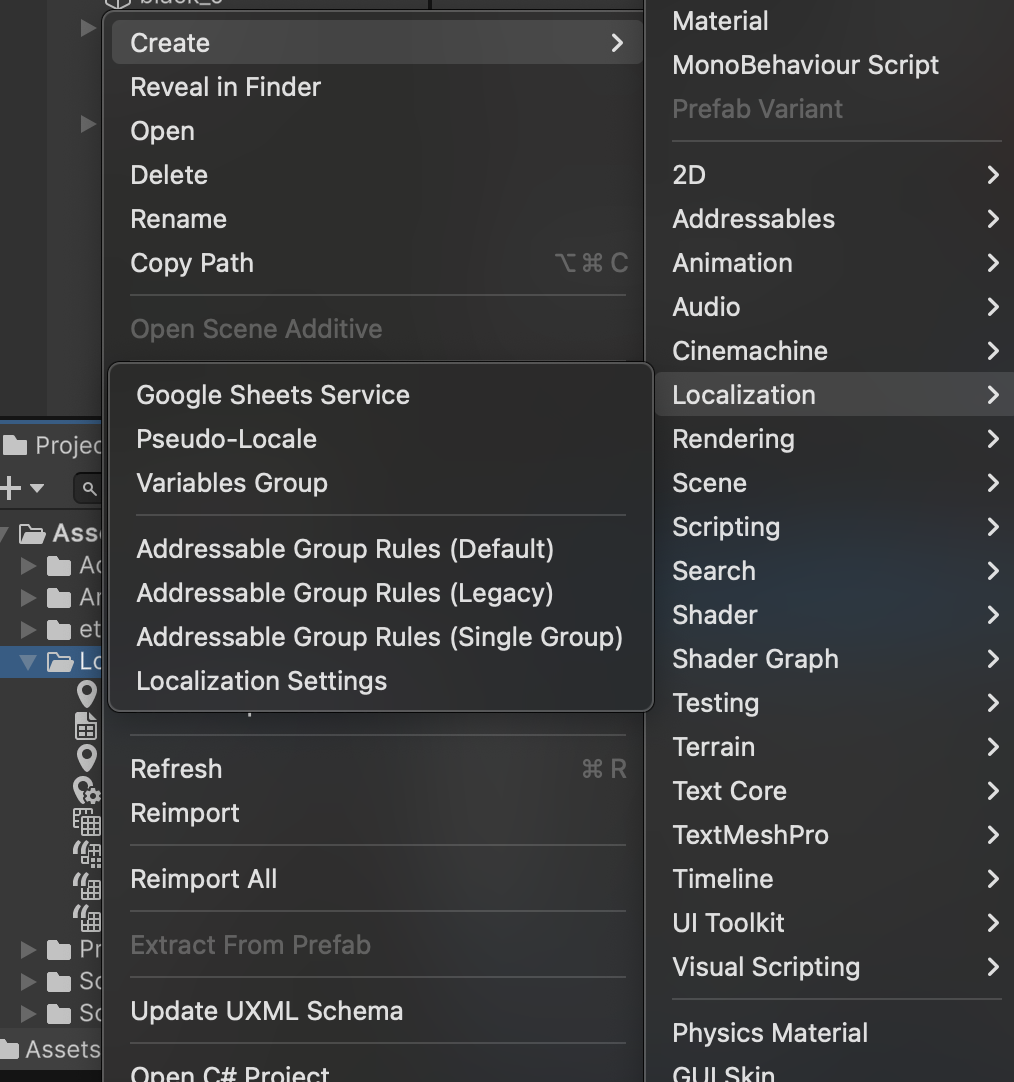Collapse the highlighted 'Lo' folder
The width and height of the screenshot is (1014, 1082).
pos(28,662)
